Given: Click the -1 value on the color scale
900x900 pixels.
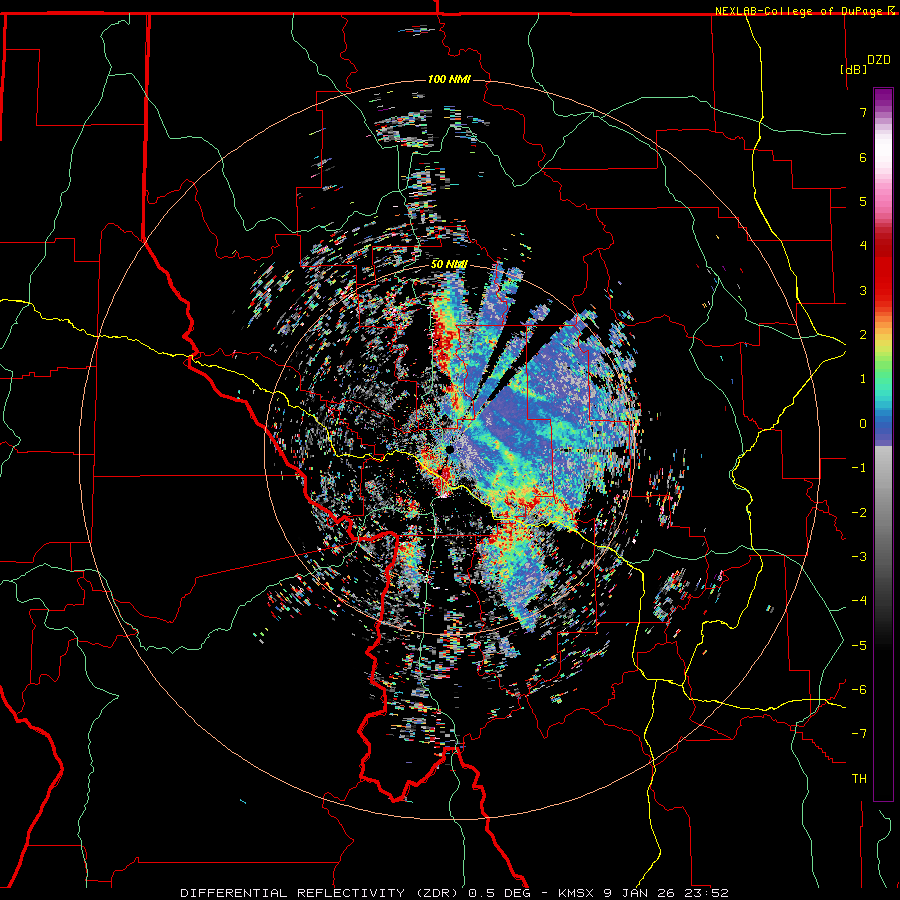Looking at the screenshot, I should click(x=859, y=468).
